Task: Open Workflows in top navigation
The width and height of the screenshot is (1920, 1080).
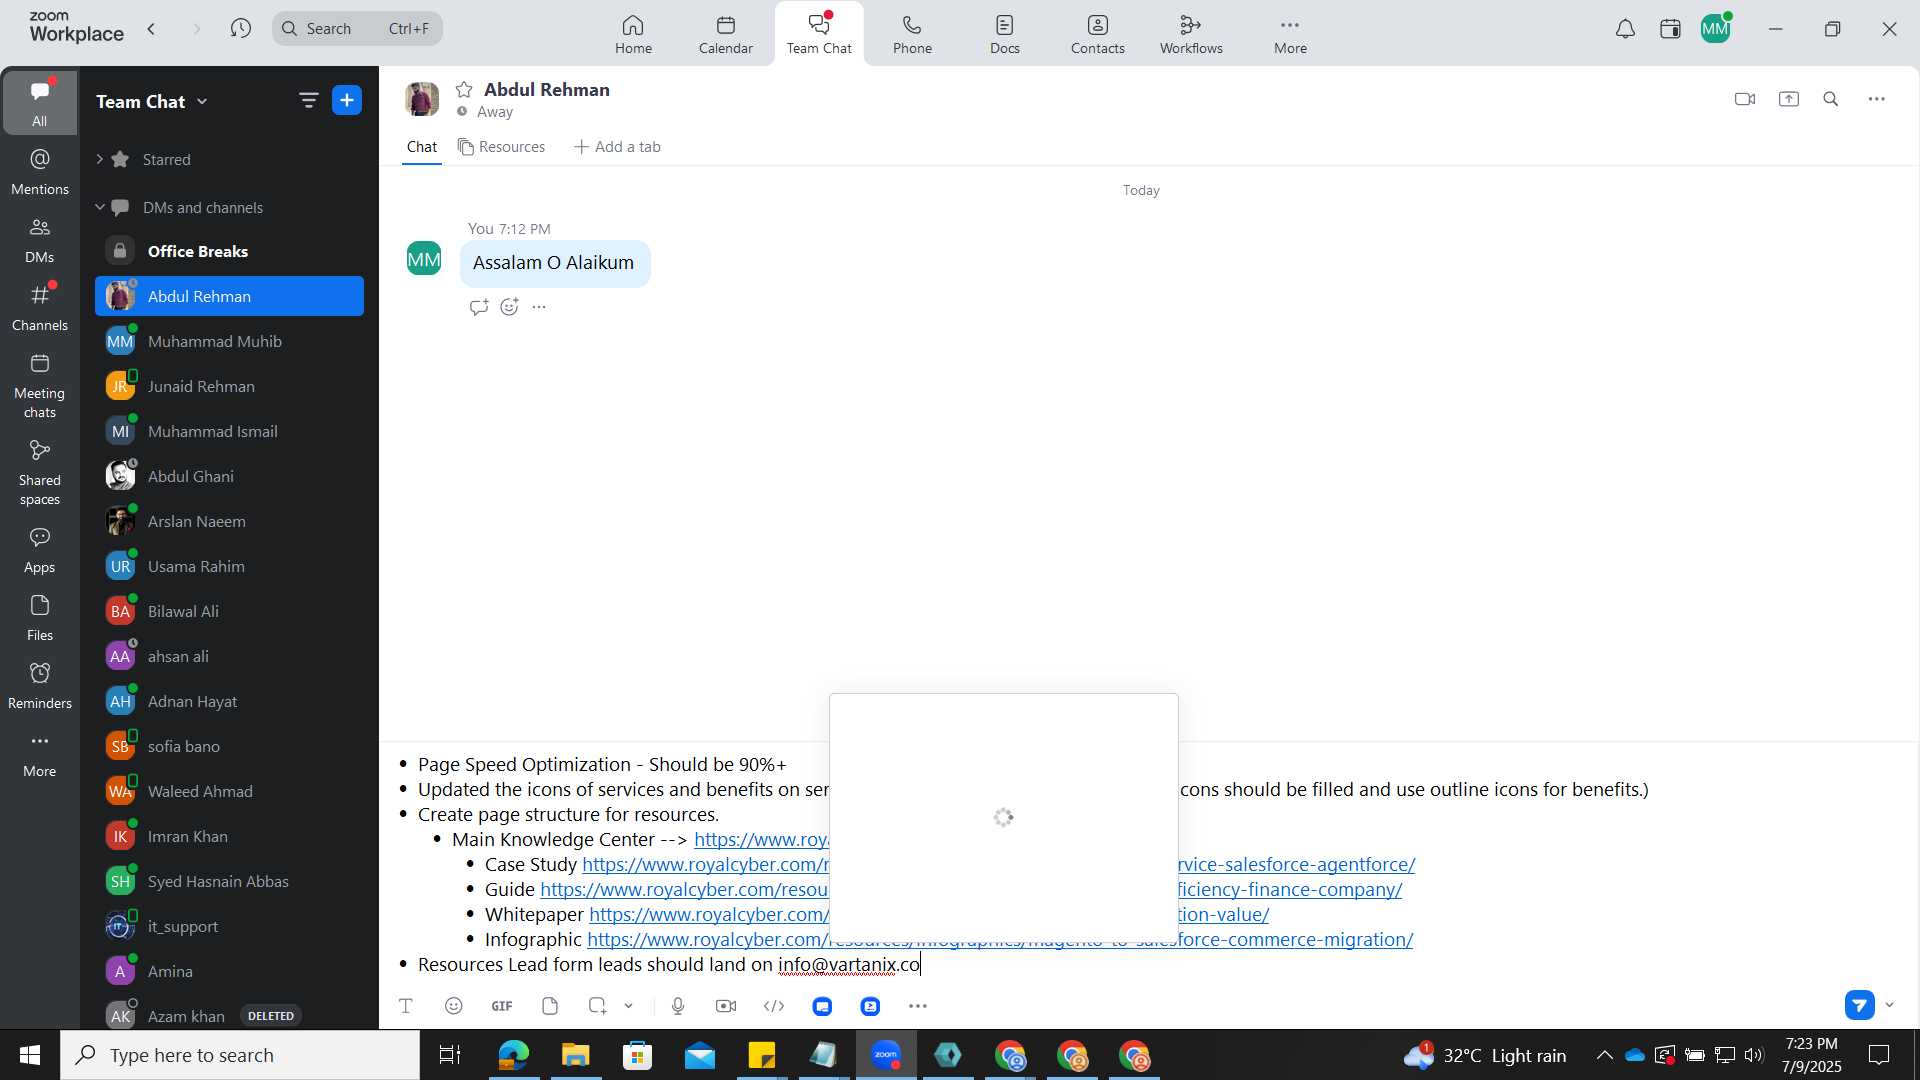Action: 1191,34
